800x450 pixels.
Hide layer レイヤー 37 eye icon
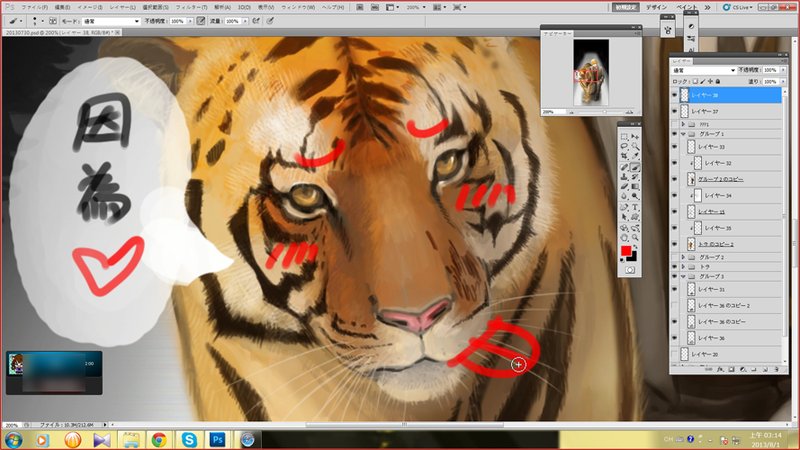click(x=674, y=111)
